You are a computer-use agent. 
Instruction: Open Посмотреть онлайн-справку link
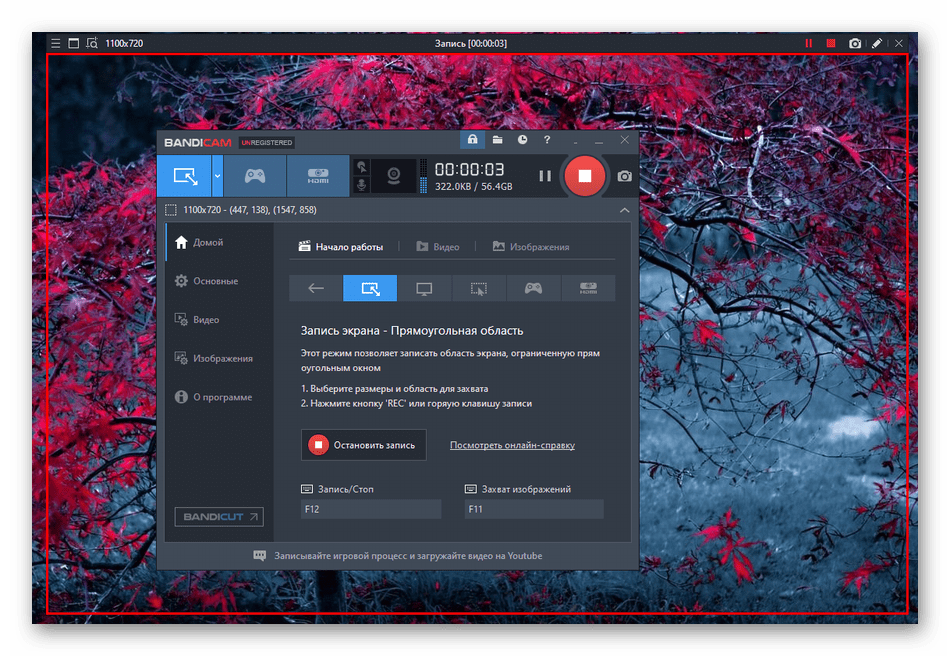513,445
